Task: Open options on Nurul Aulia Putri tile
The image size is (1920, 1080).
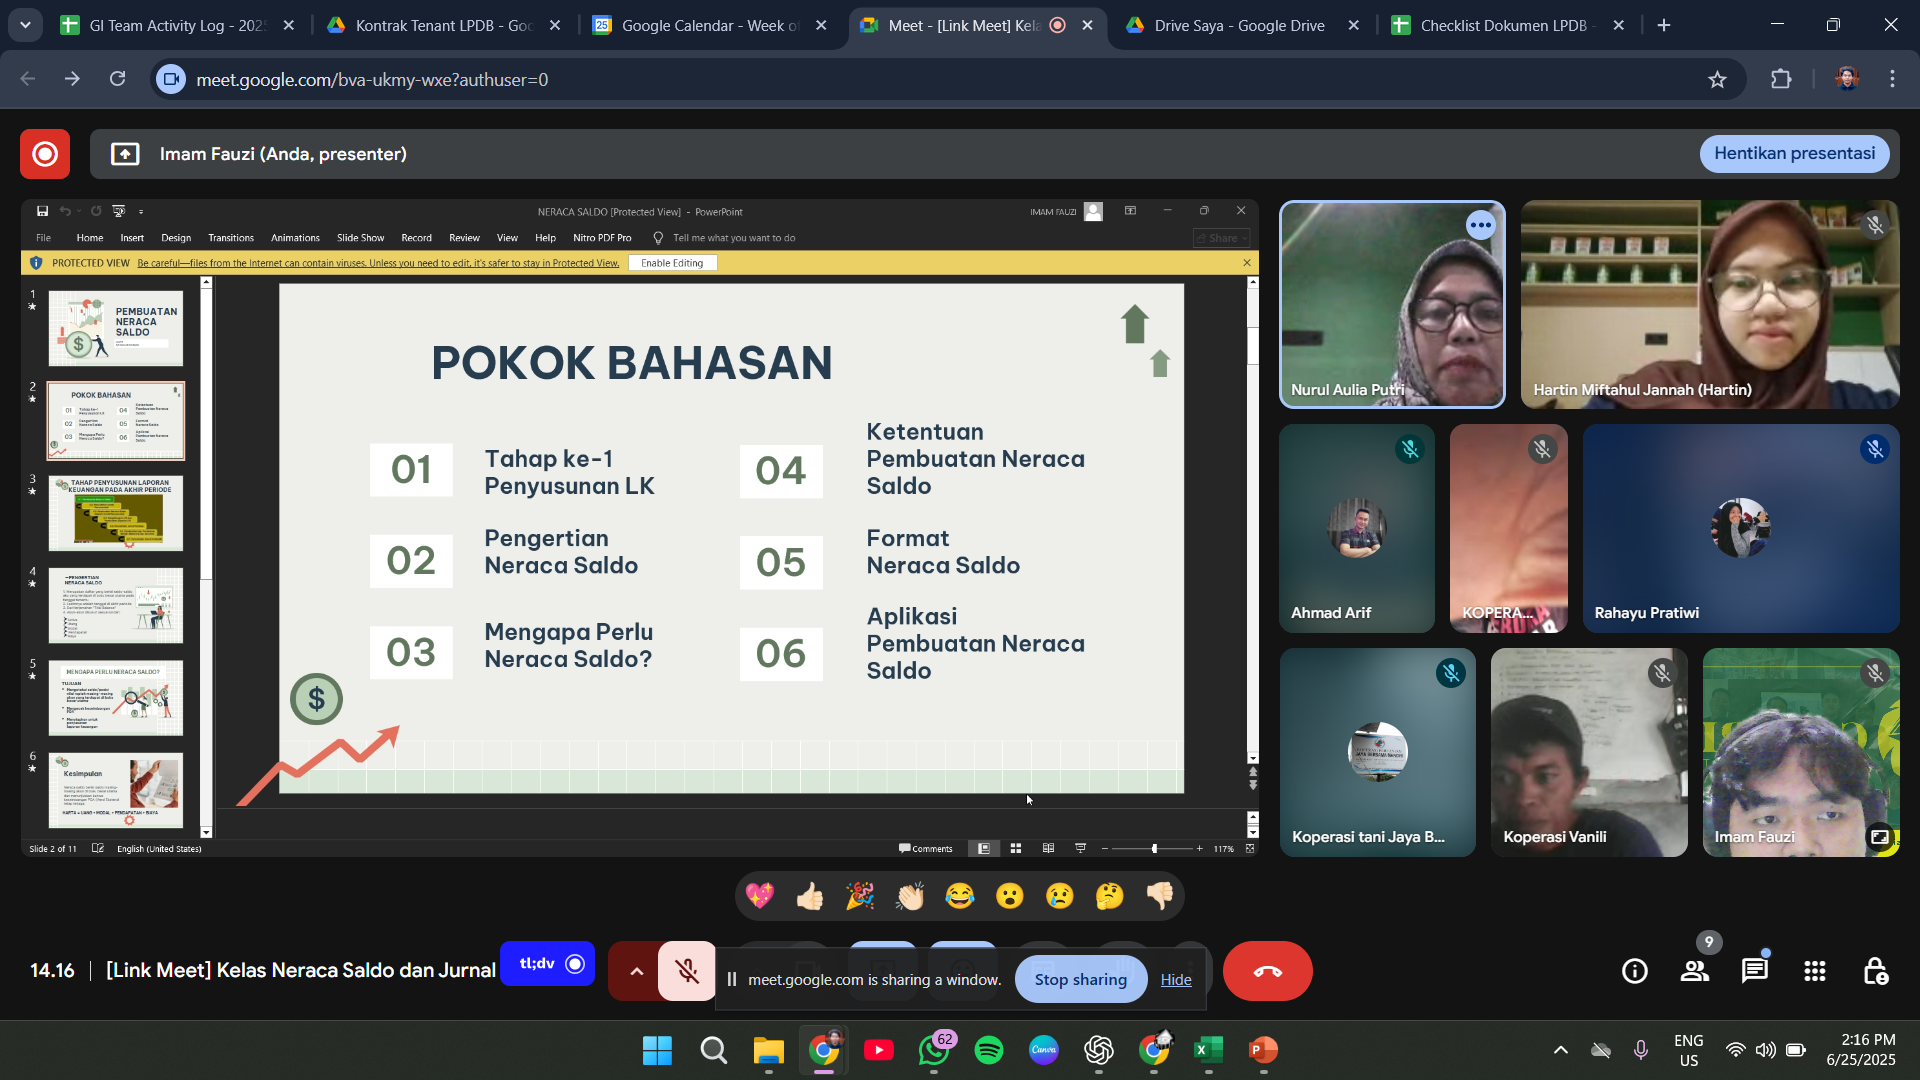Action: 1480,225
